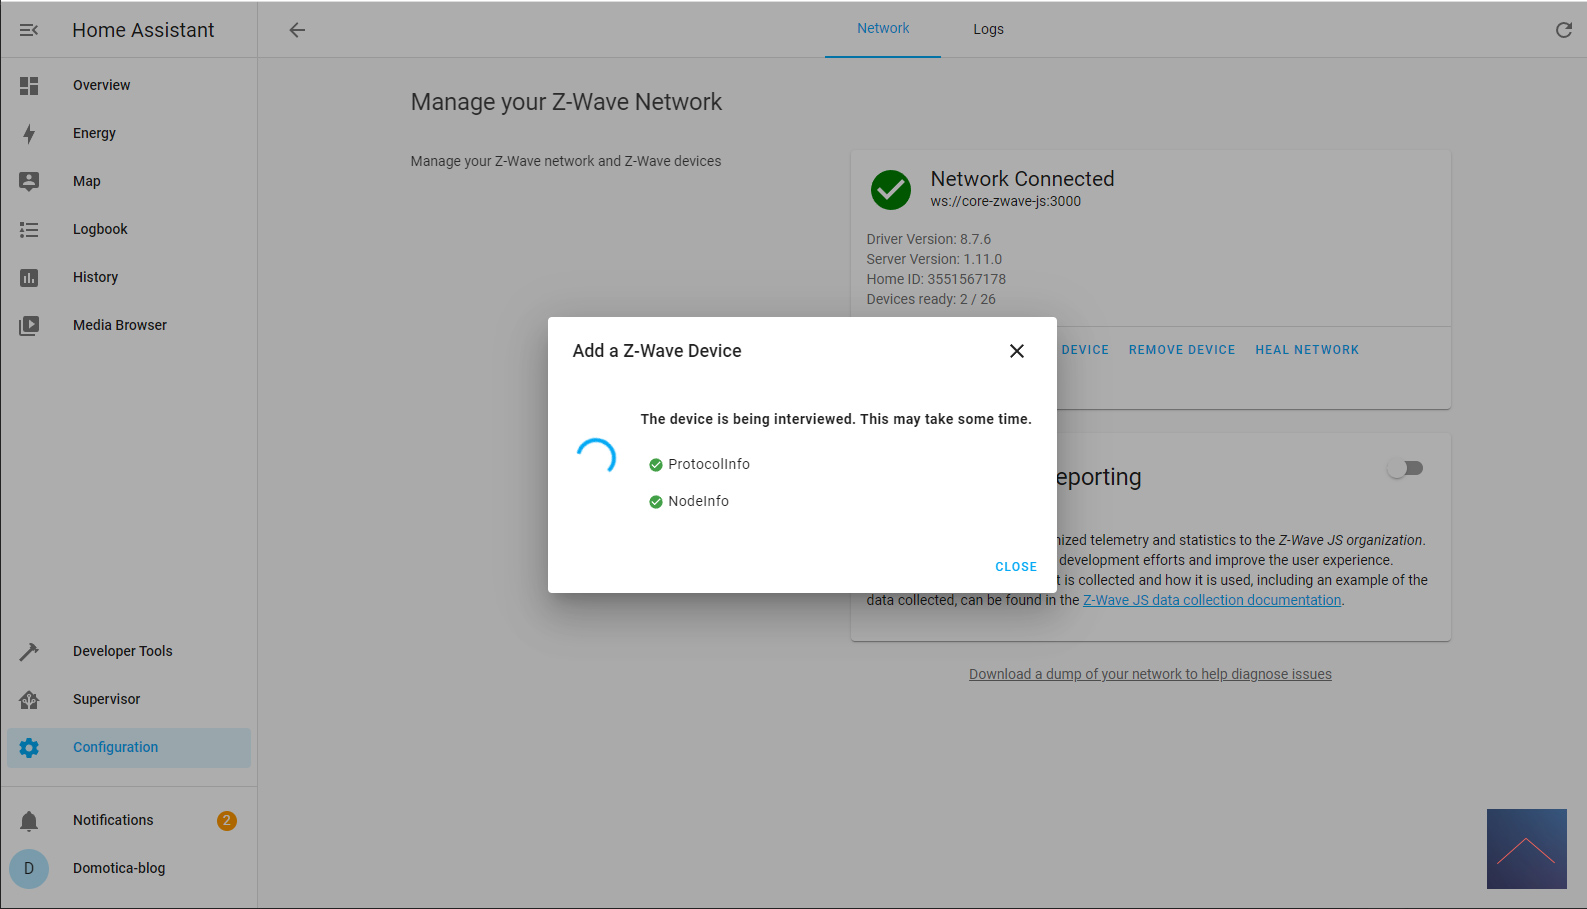Image resolution: width=1587 pixels, height=909 pixels.
Task: Toggle the data reporting switch
Action: click(1405, 468)
